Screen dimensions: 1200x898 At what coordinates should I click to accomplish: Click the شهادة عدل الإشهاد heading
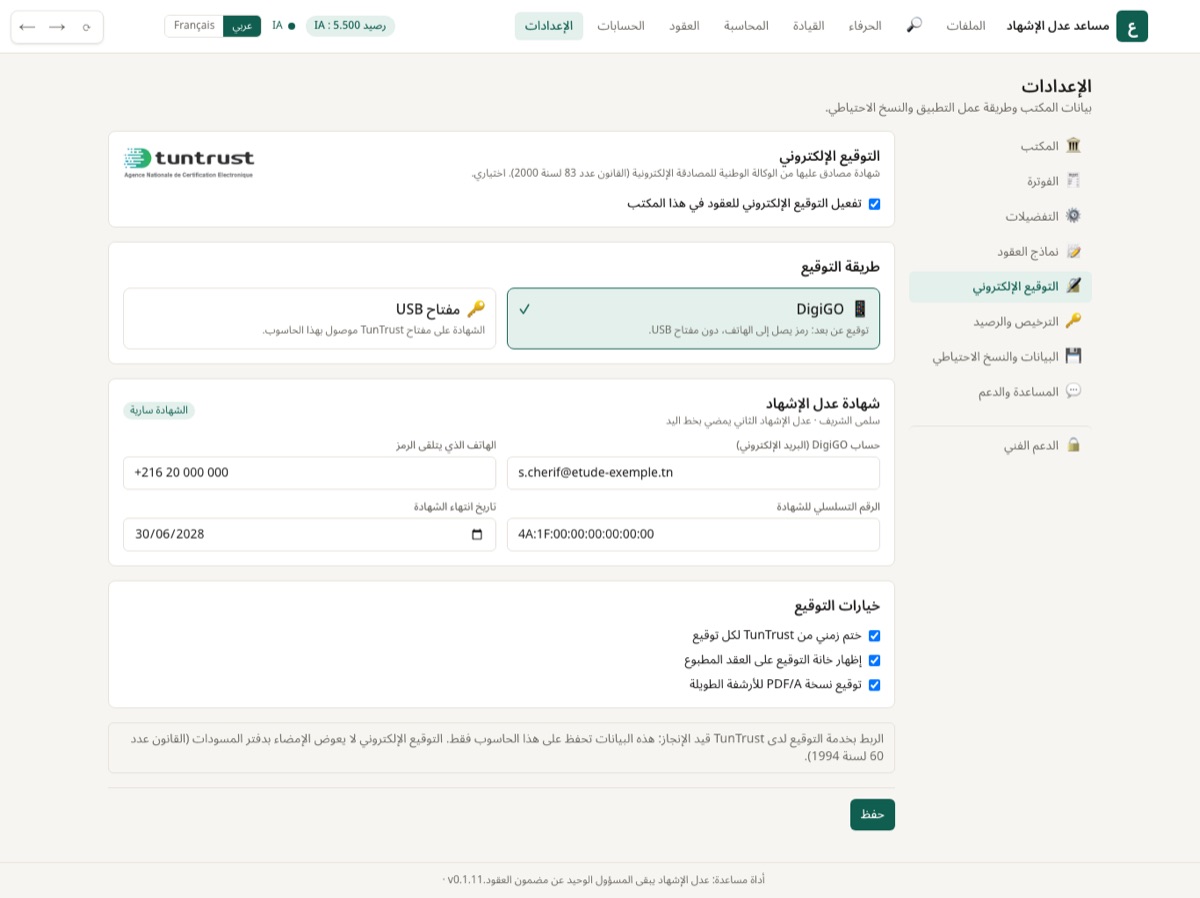pos(823,403)
